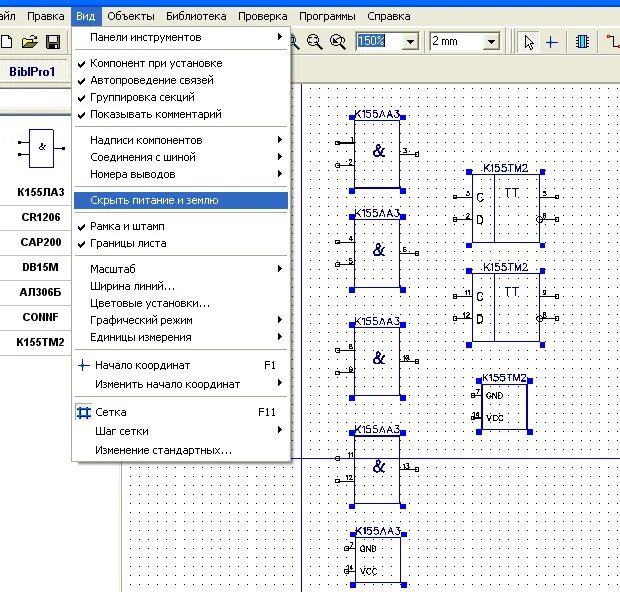
Task: Disable Рамка и штамп checkbox
Action: coord(127,226)
